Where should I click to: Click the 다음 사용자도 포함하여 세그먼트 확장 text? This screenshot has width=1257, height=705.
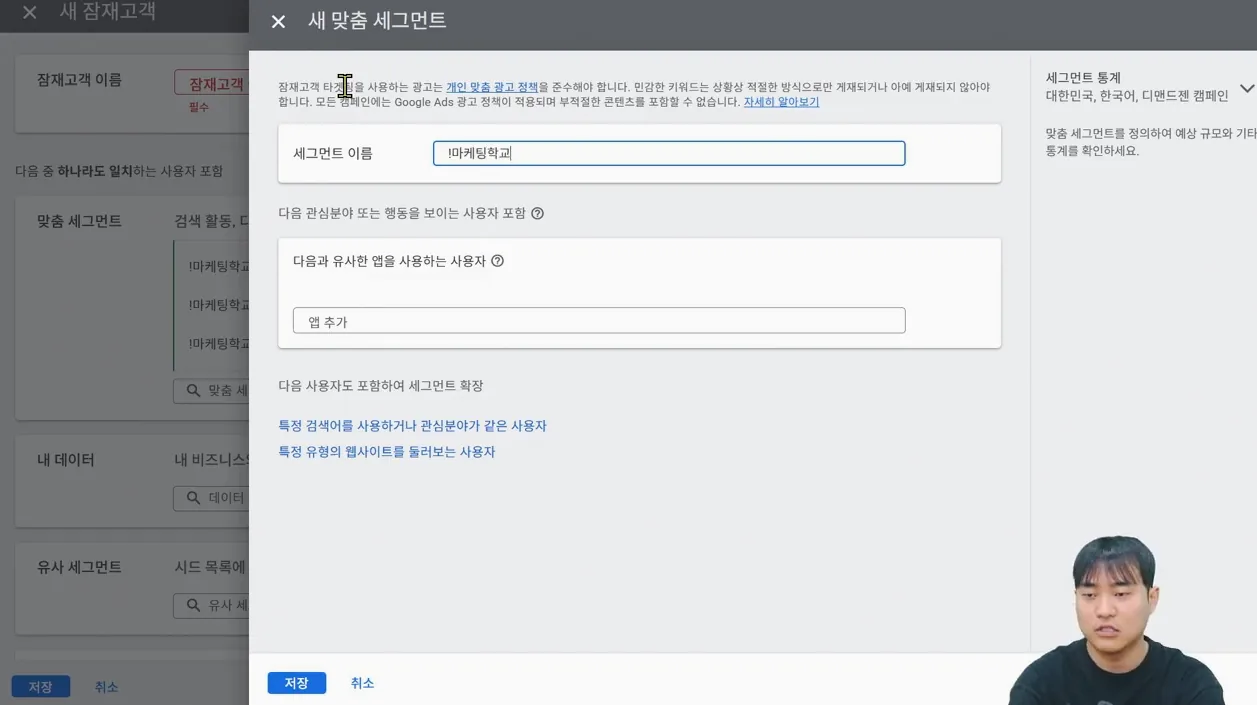point(381,386)
